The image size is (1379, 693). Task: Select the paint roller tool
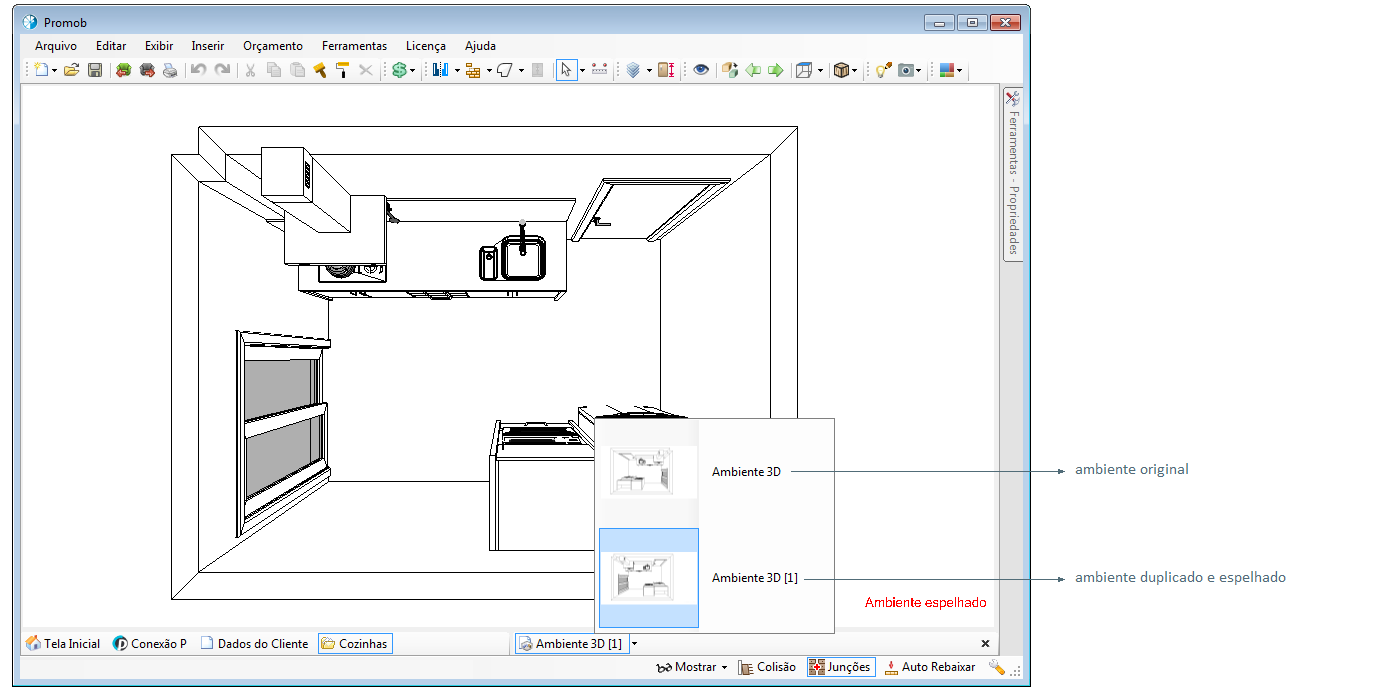343,70
